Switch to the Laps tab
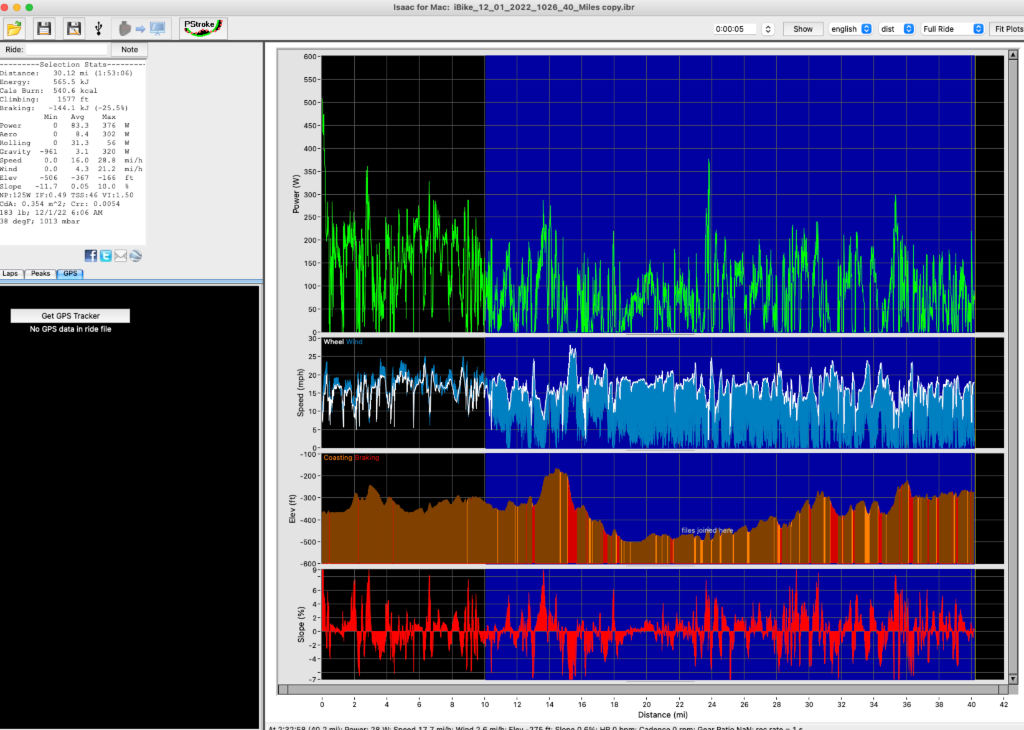 click(10, 272)
